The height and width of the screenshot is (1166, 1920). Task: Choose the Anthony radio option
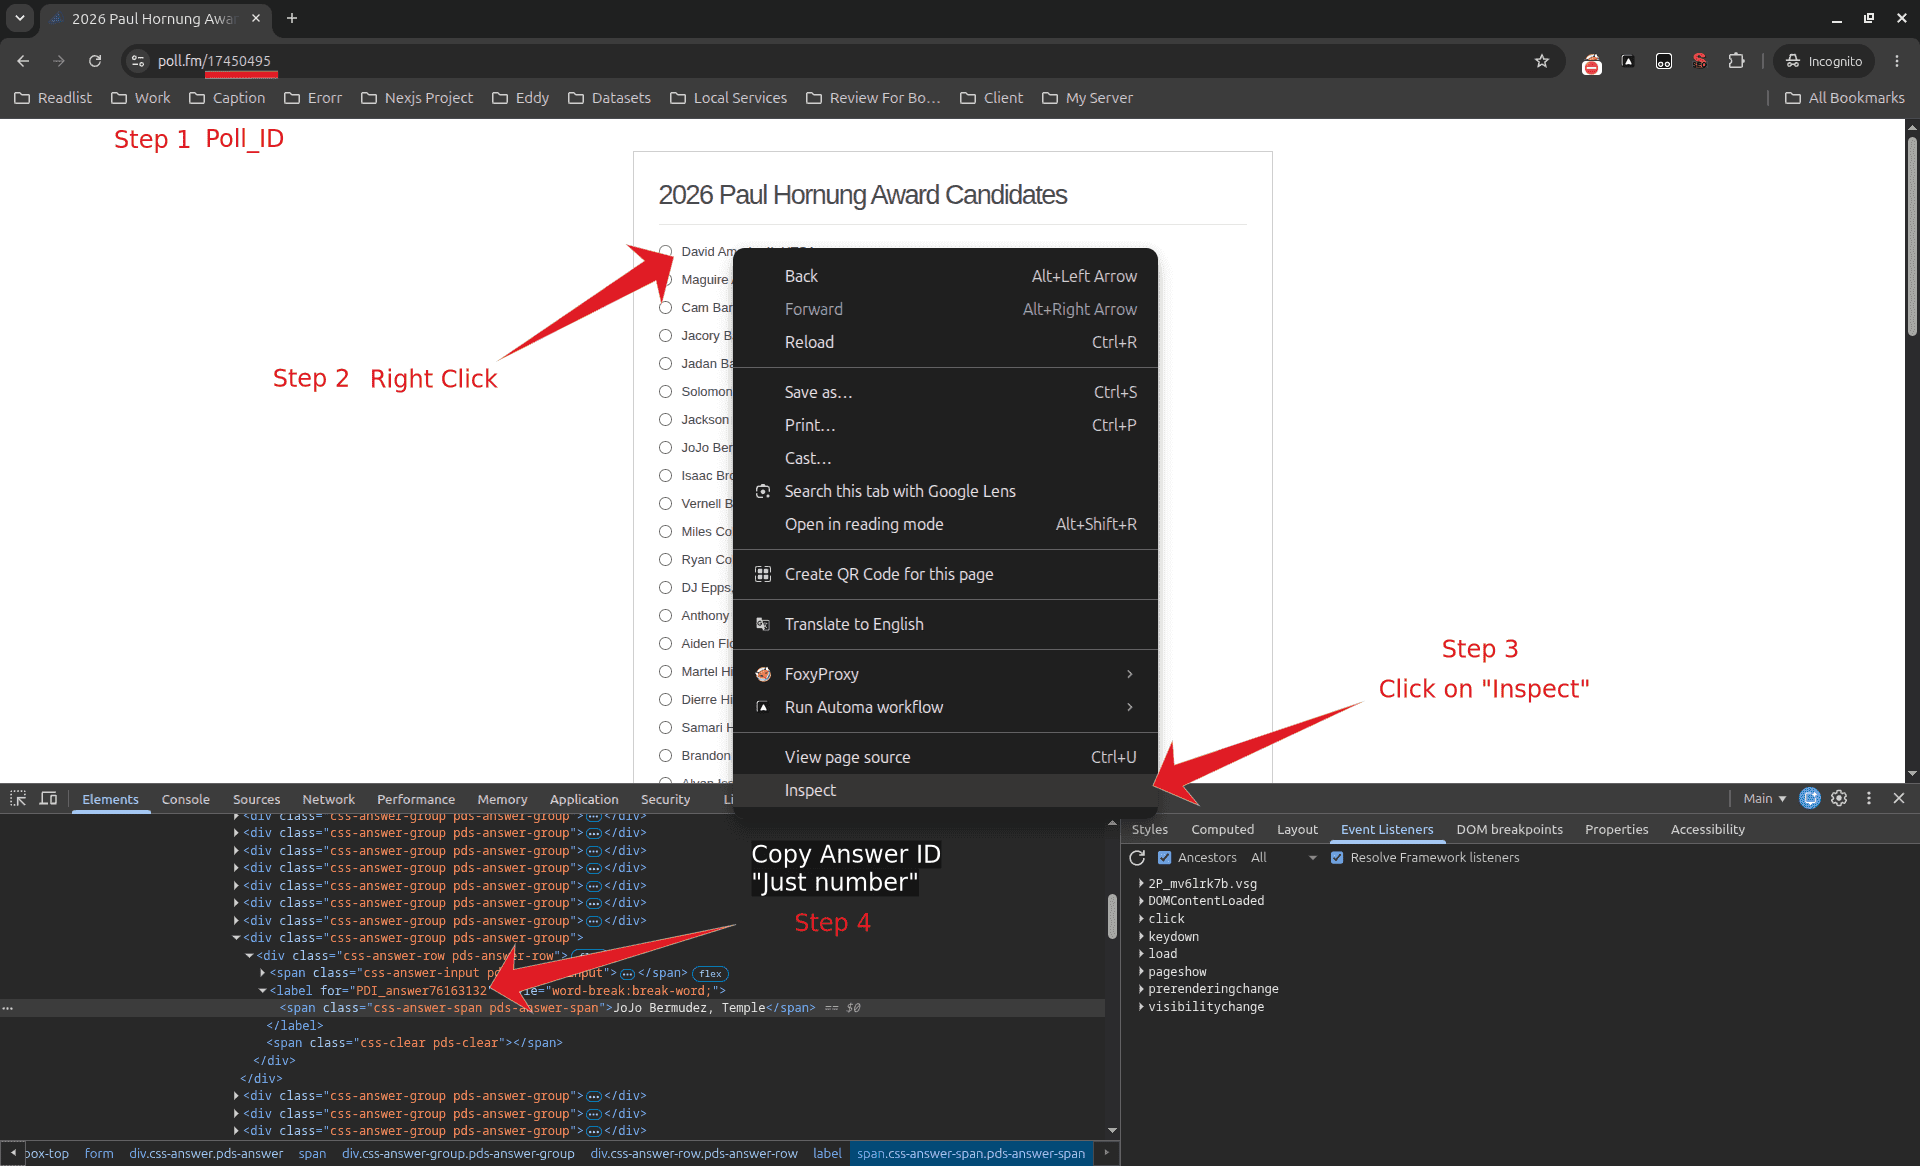coord(665,615)
